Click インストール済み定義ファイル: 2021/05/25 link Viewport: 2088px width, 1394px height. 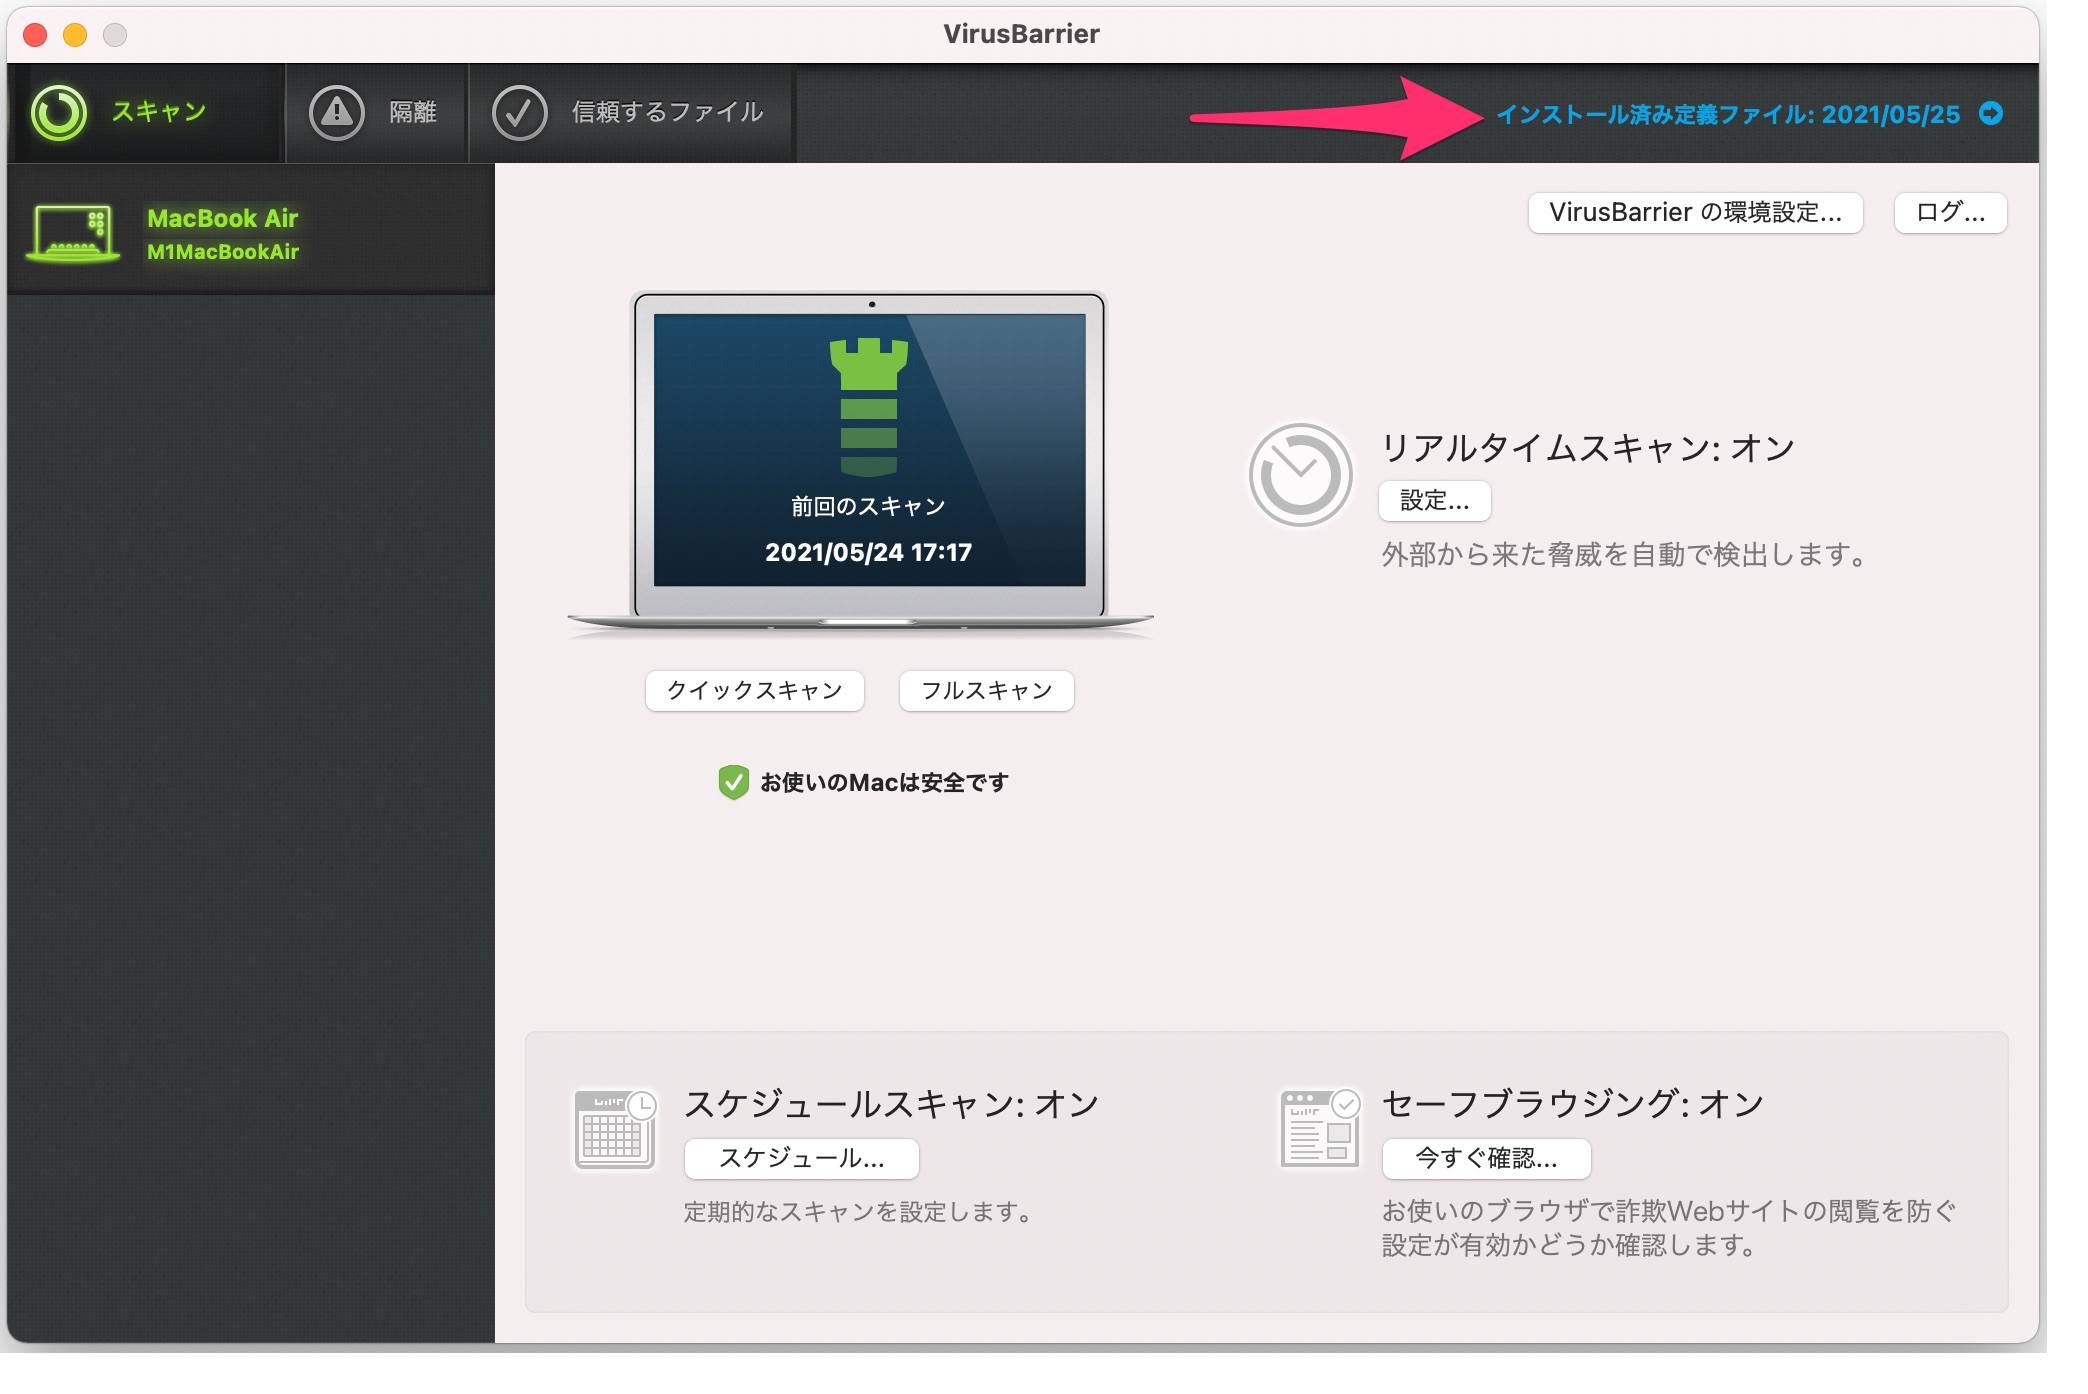[1728, 114]
